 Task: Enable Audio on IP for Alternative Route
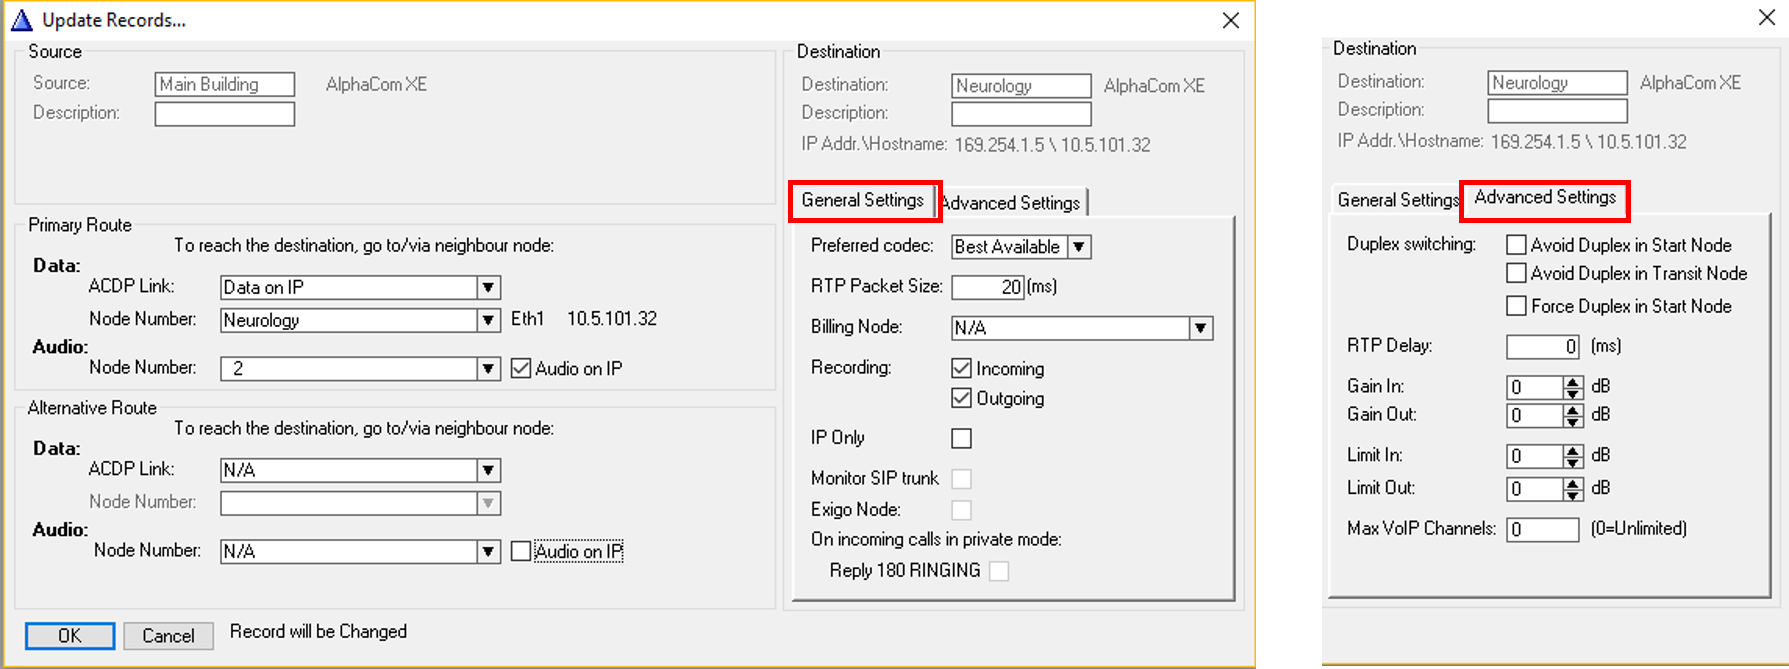pyautogui.click(x=521, y=551)
